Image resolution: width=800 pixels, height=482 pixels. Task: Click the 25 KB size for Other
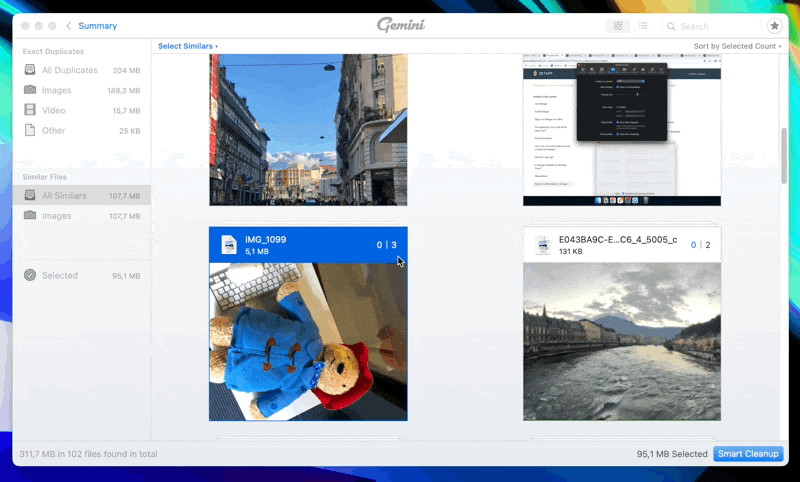pos(130,131)
